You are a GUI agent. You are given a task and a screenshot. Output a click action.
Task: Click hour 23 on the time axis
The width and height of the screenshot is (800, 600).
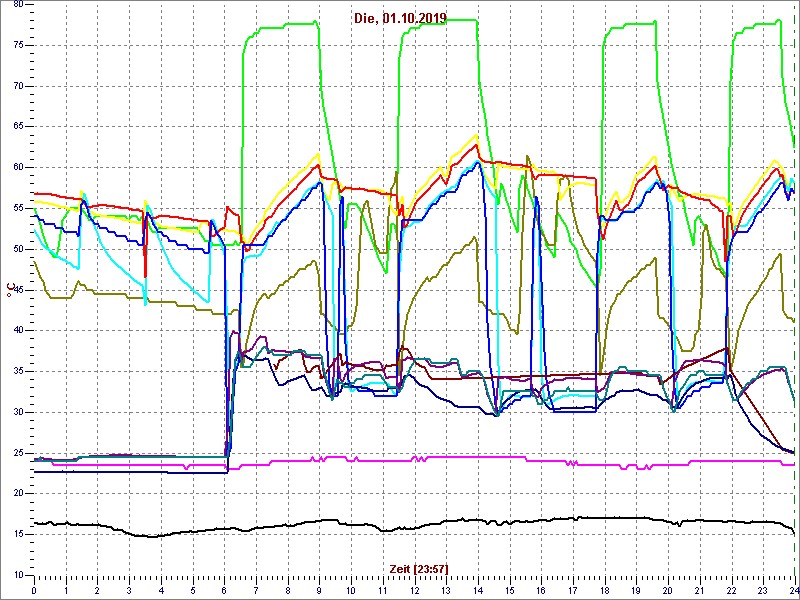click(x=762, y=590)
